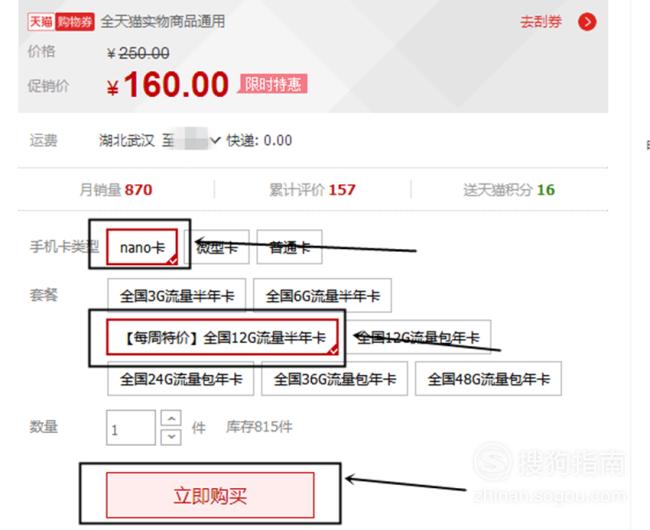This screenshot has height=530, width=650.
Task: Choose the 全国6G流量半年卡 package
Action: point(323,295)
